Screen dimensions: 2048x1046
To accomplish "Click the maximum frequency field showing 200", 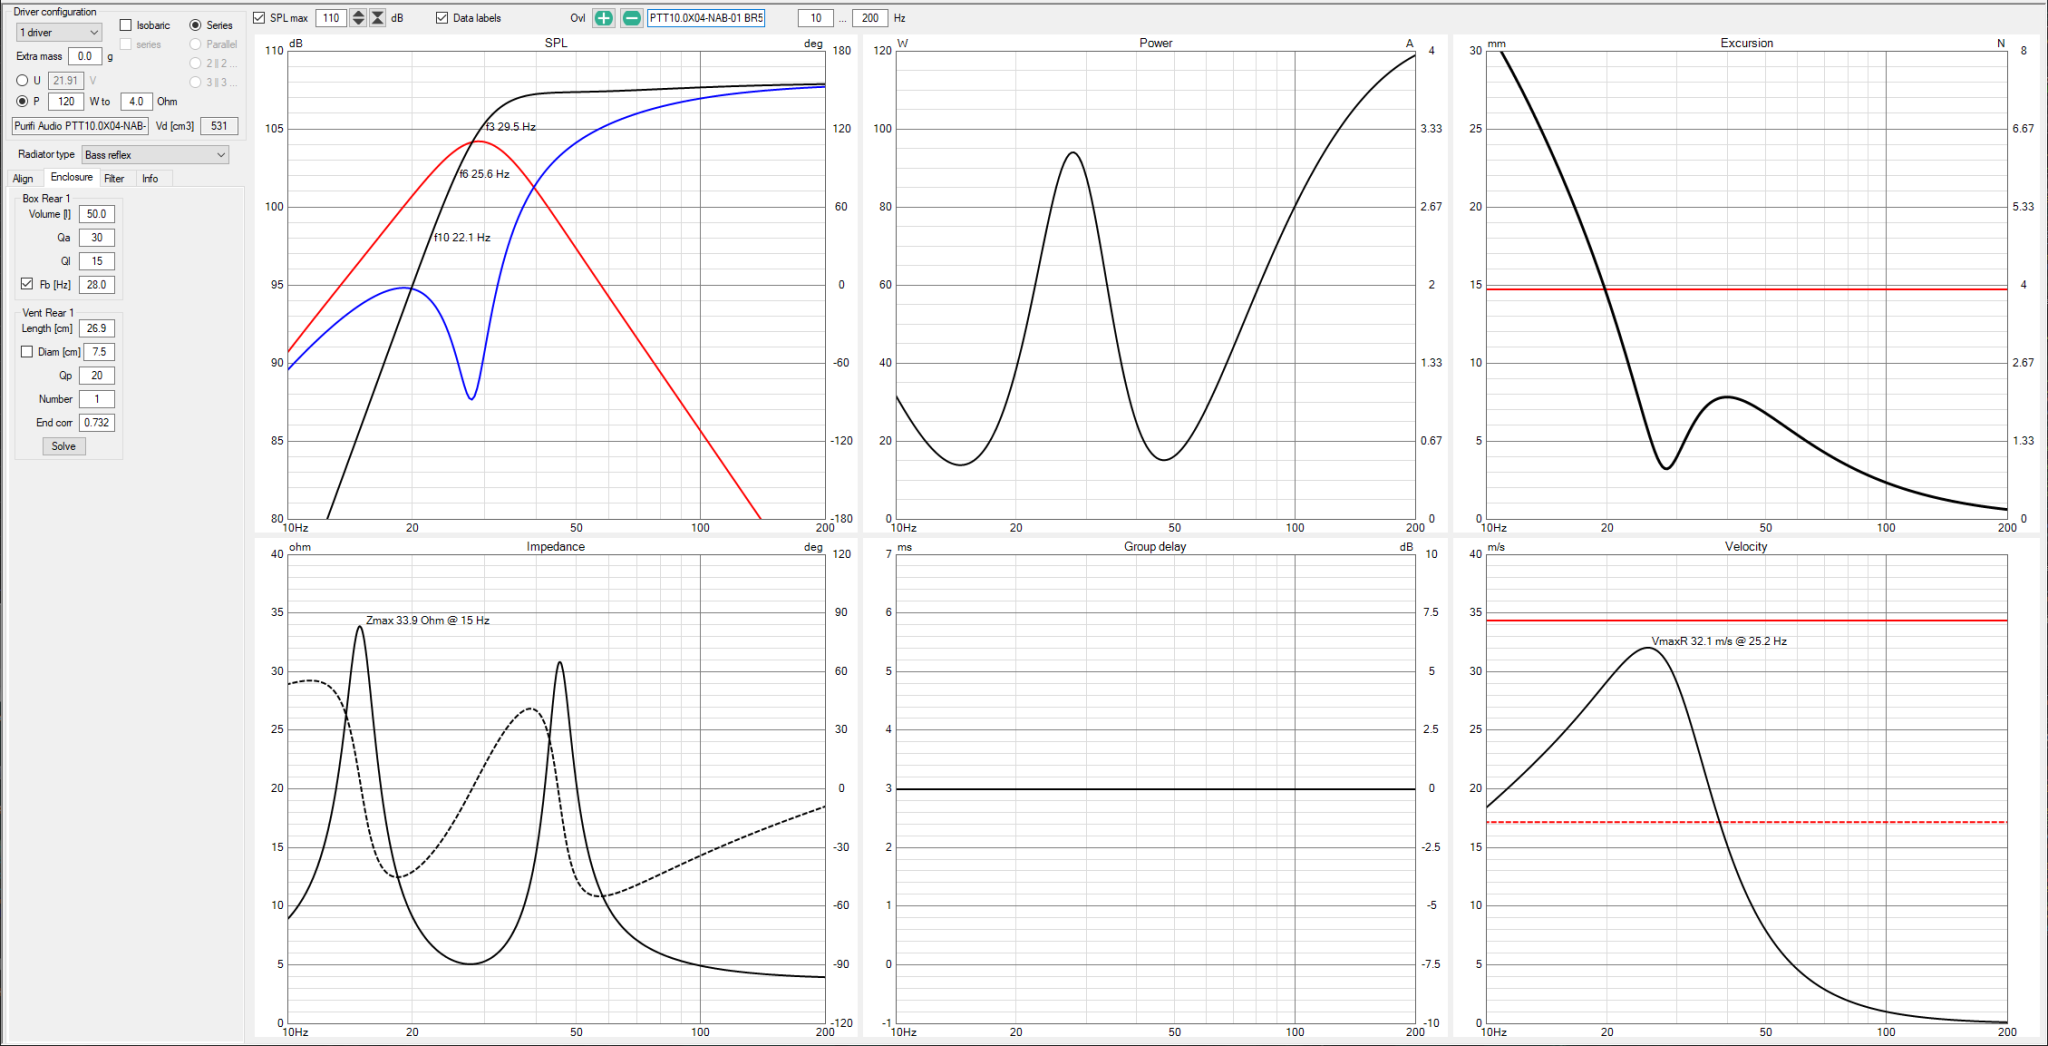I will pos(870,18).
